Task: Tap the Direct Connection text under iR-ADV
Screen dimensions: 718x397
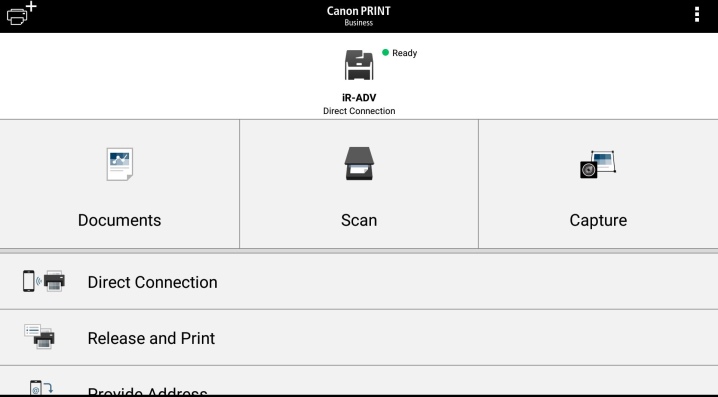Action: point(359,111)
